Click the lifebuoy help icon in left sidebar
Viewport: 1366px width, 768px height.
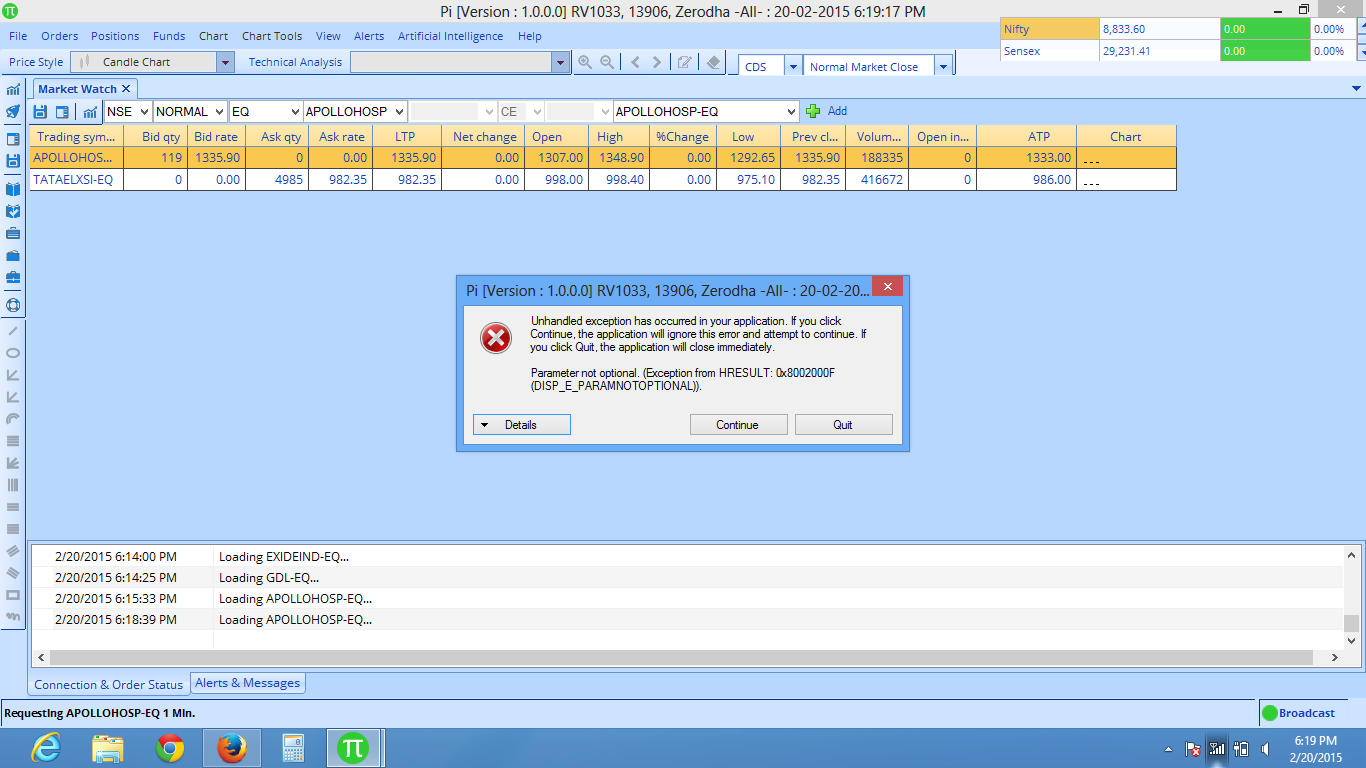pyautogui.click(x=13, y=305)
